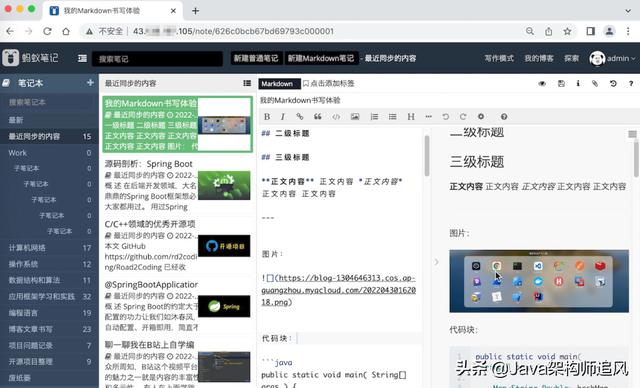Switch note list view layout icon

click(x=247, y=83)
